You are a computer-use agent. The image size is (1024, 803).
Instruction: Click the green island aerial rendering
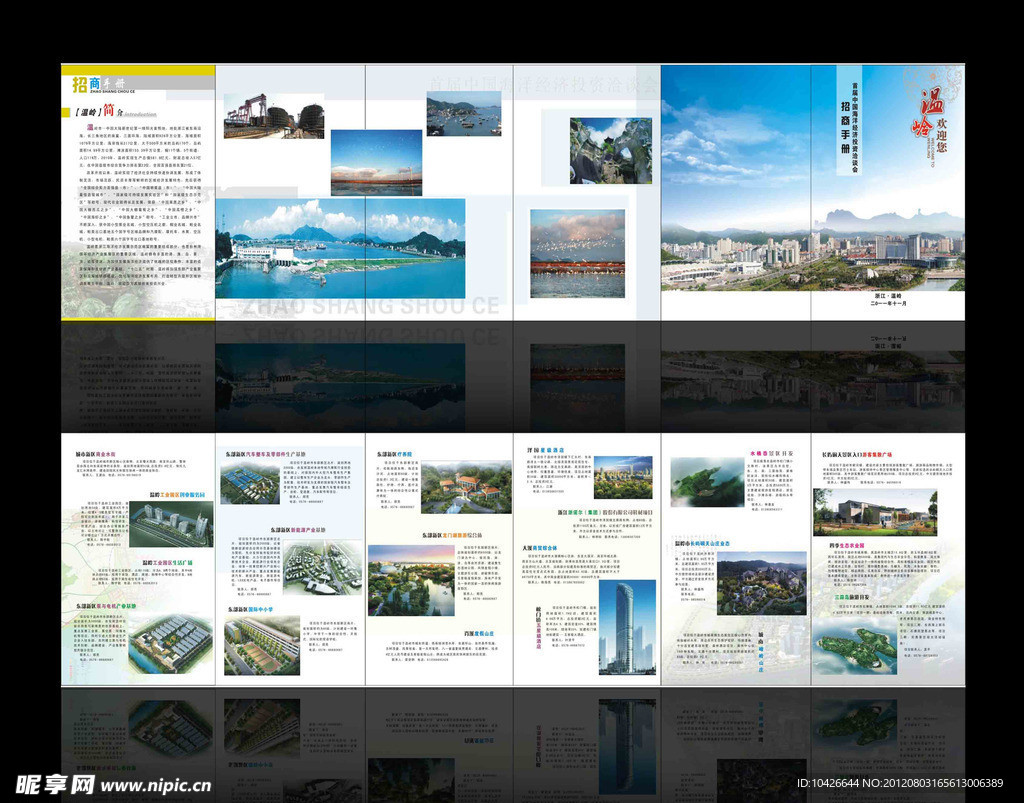pos(856,647)
